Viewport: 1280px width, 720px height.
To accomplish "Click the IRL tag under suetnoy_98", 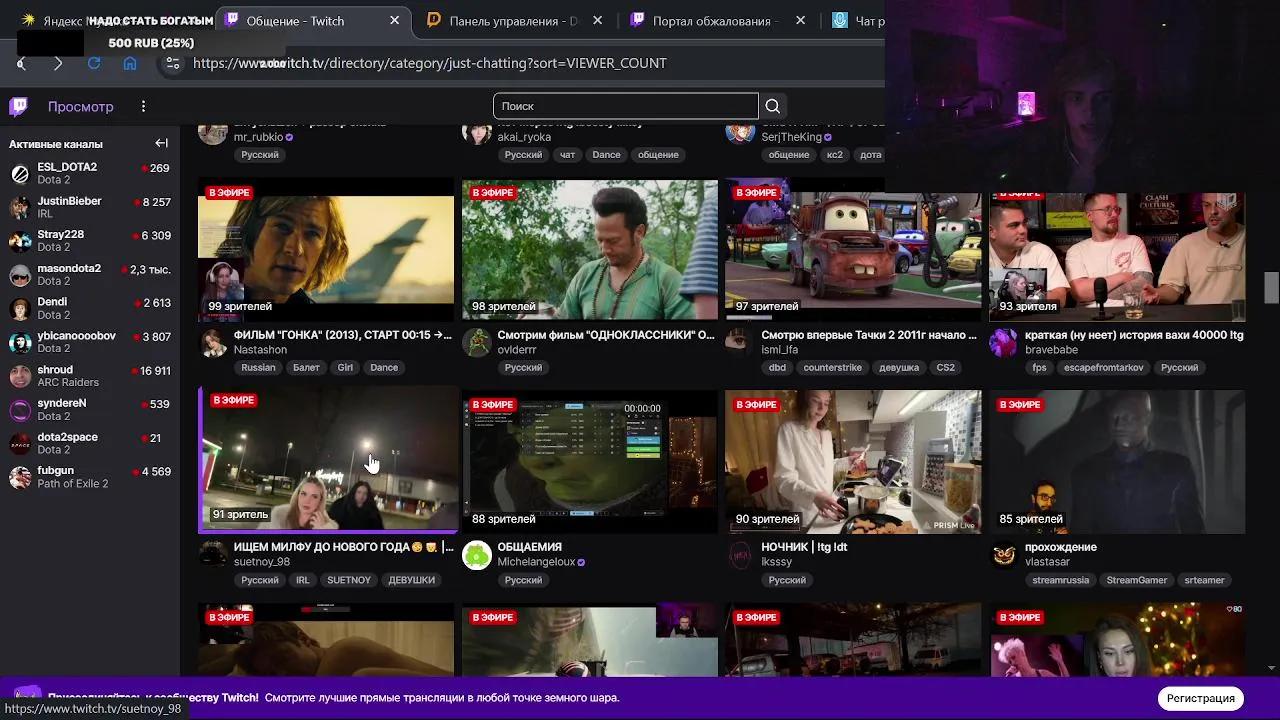I will click(302, 580).
